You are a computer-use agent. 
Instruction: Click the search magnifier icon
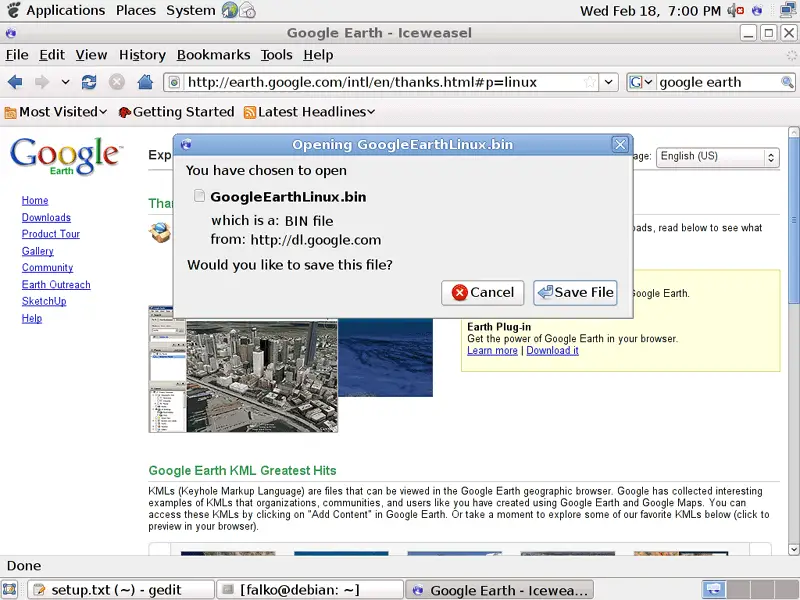pos(787,82)
